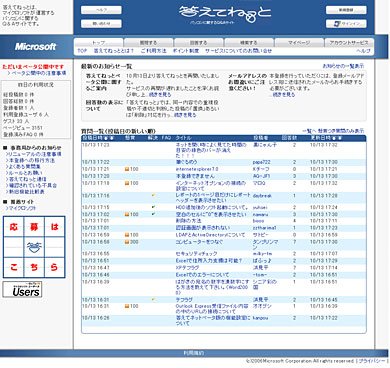The height and width of the screenshot is (368, 390).
Task: Open poster papa722 profile link
Action: pos(261,162)
